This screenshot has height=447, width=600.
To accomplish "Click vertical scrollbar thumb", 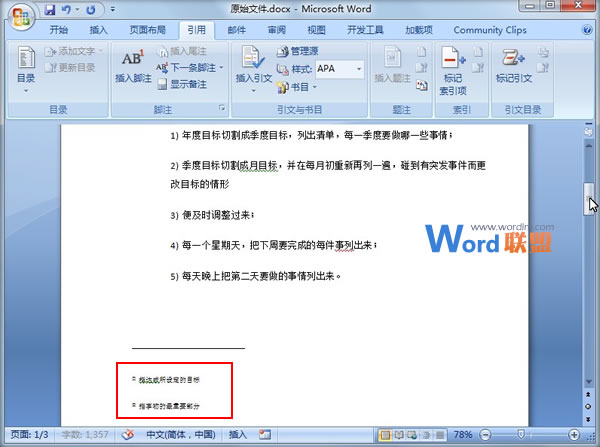I will coord(588,199).
